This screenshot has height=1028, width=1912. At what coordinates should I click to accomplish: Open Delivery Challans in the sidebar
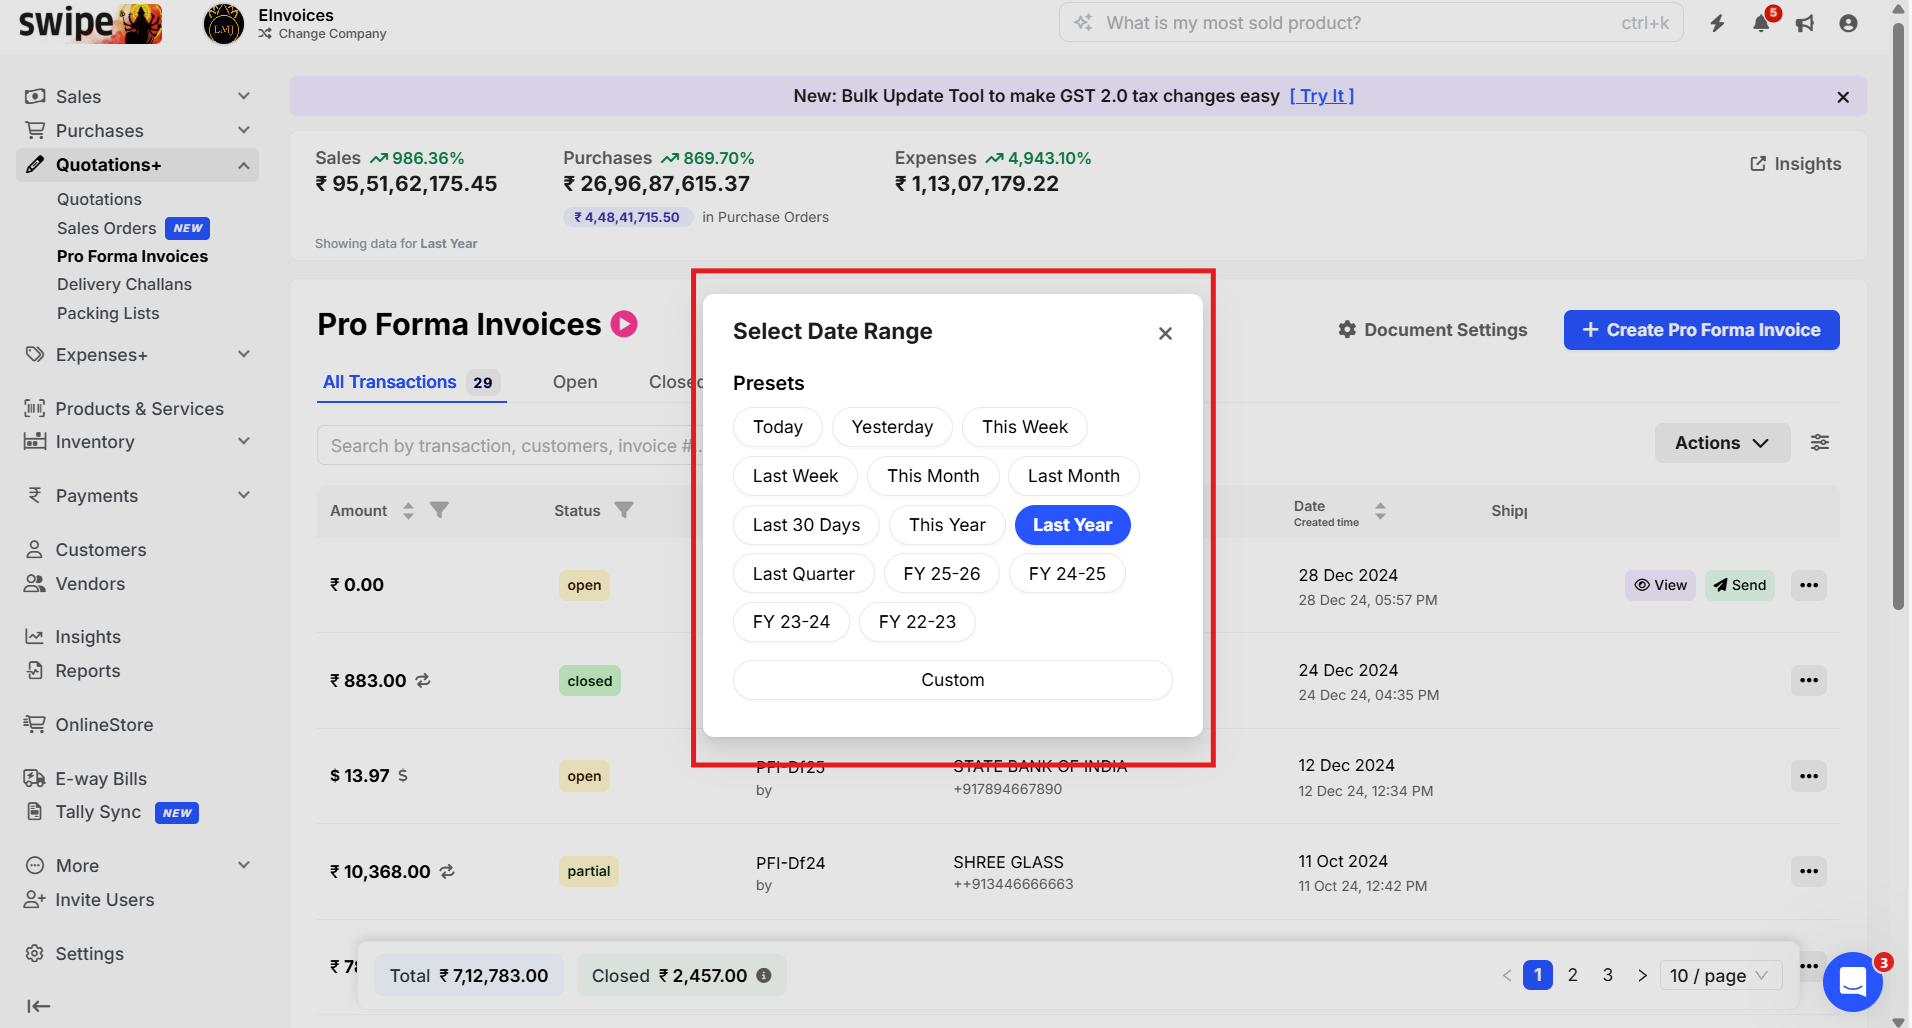coord(124,284)
